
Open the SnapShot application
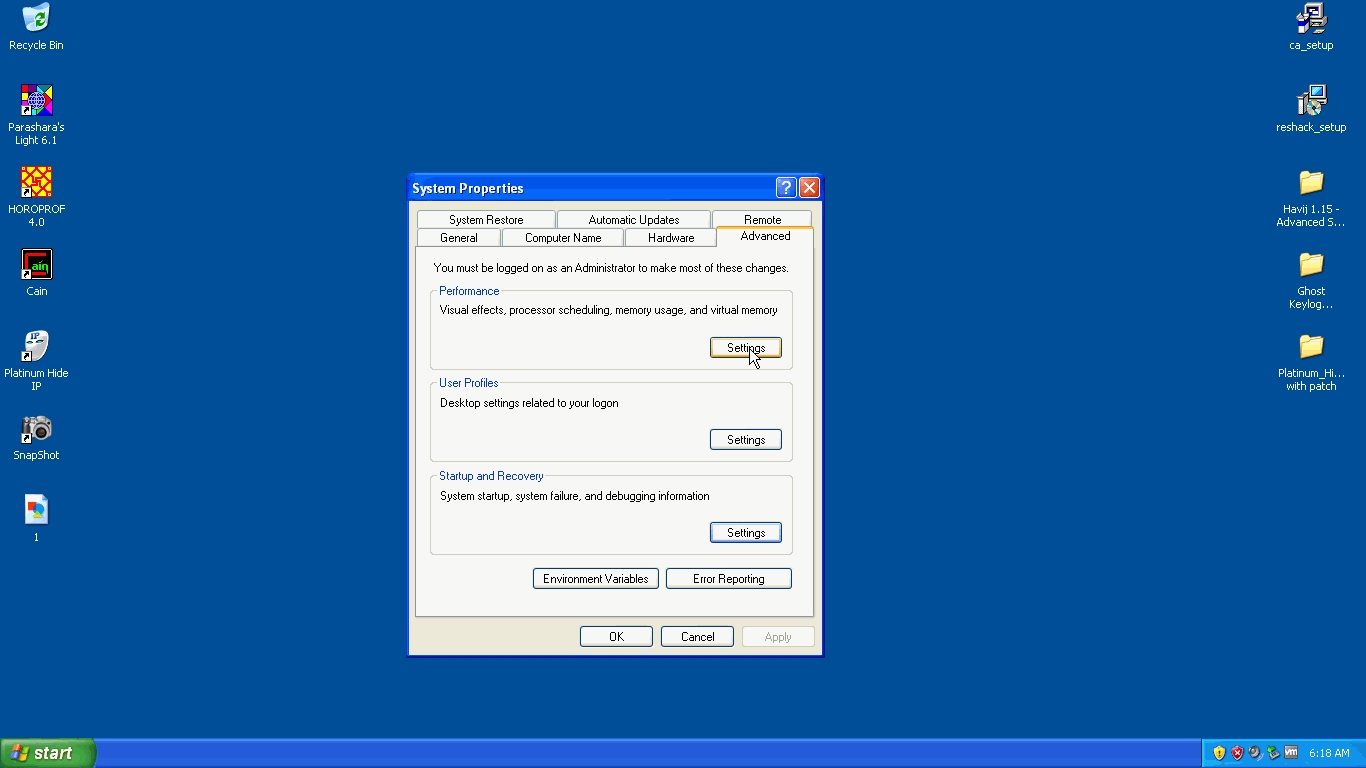36,427
